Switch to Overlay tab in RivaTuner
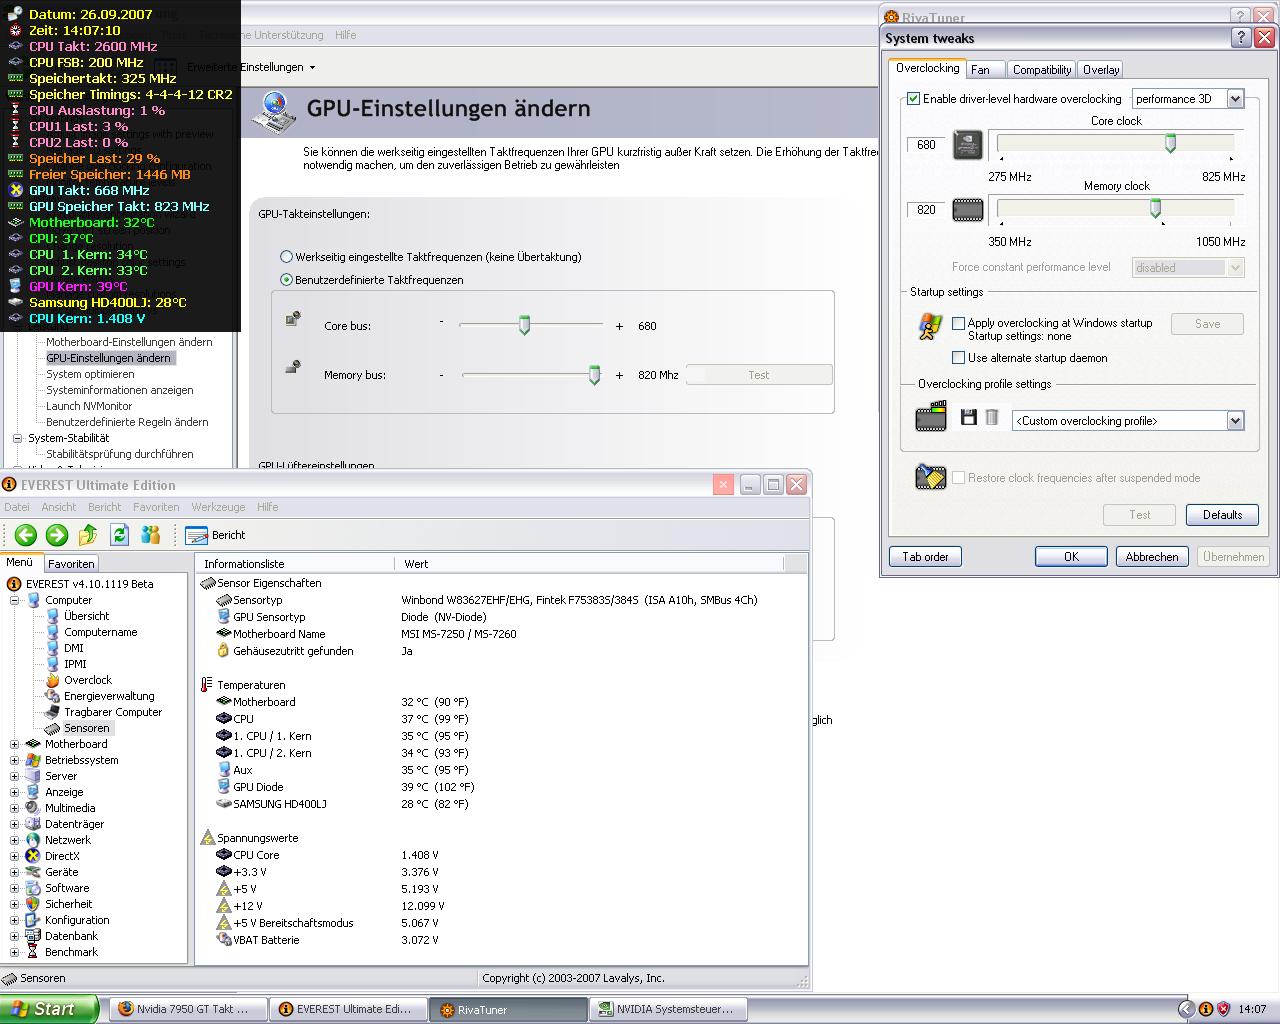The image size is (1280, 1024). click(1100, 70)
